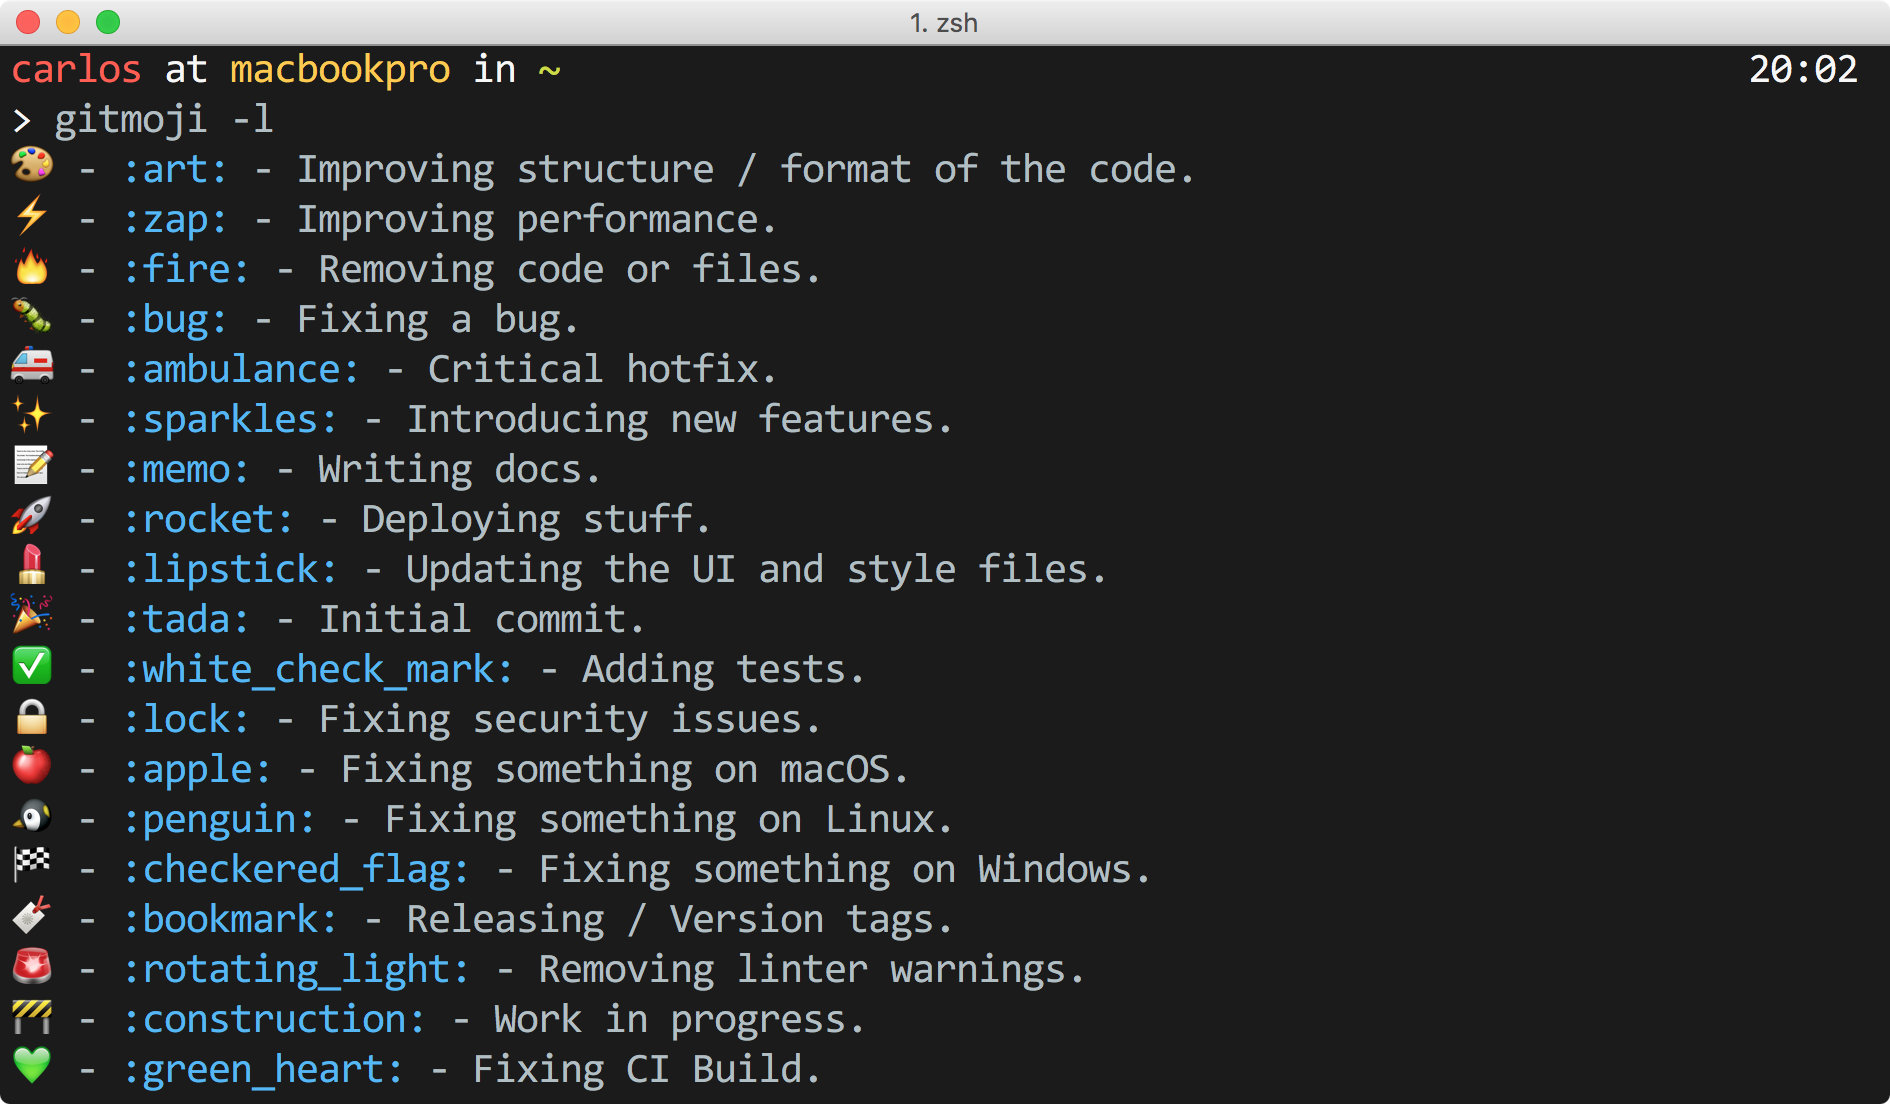Click the '1. zsh' window title

point(944,22)
